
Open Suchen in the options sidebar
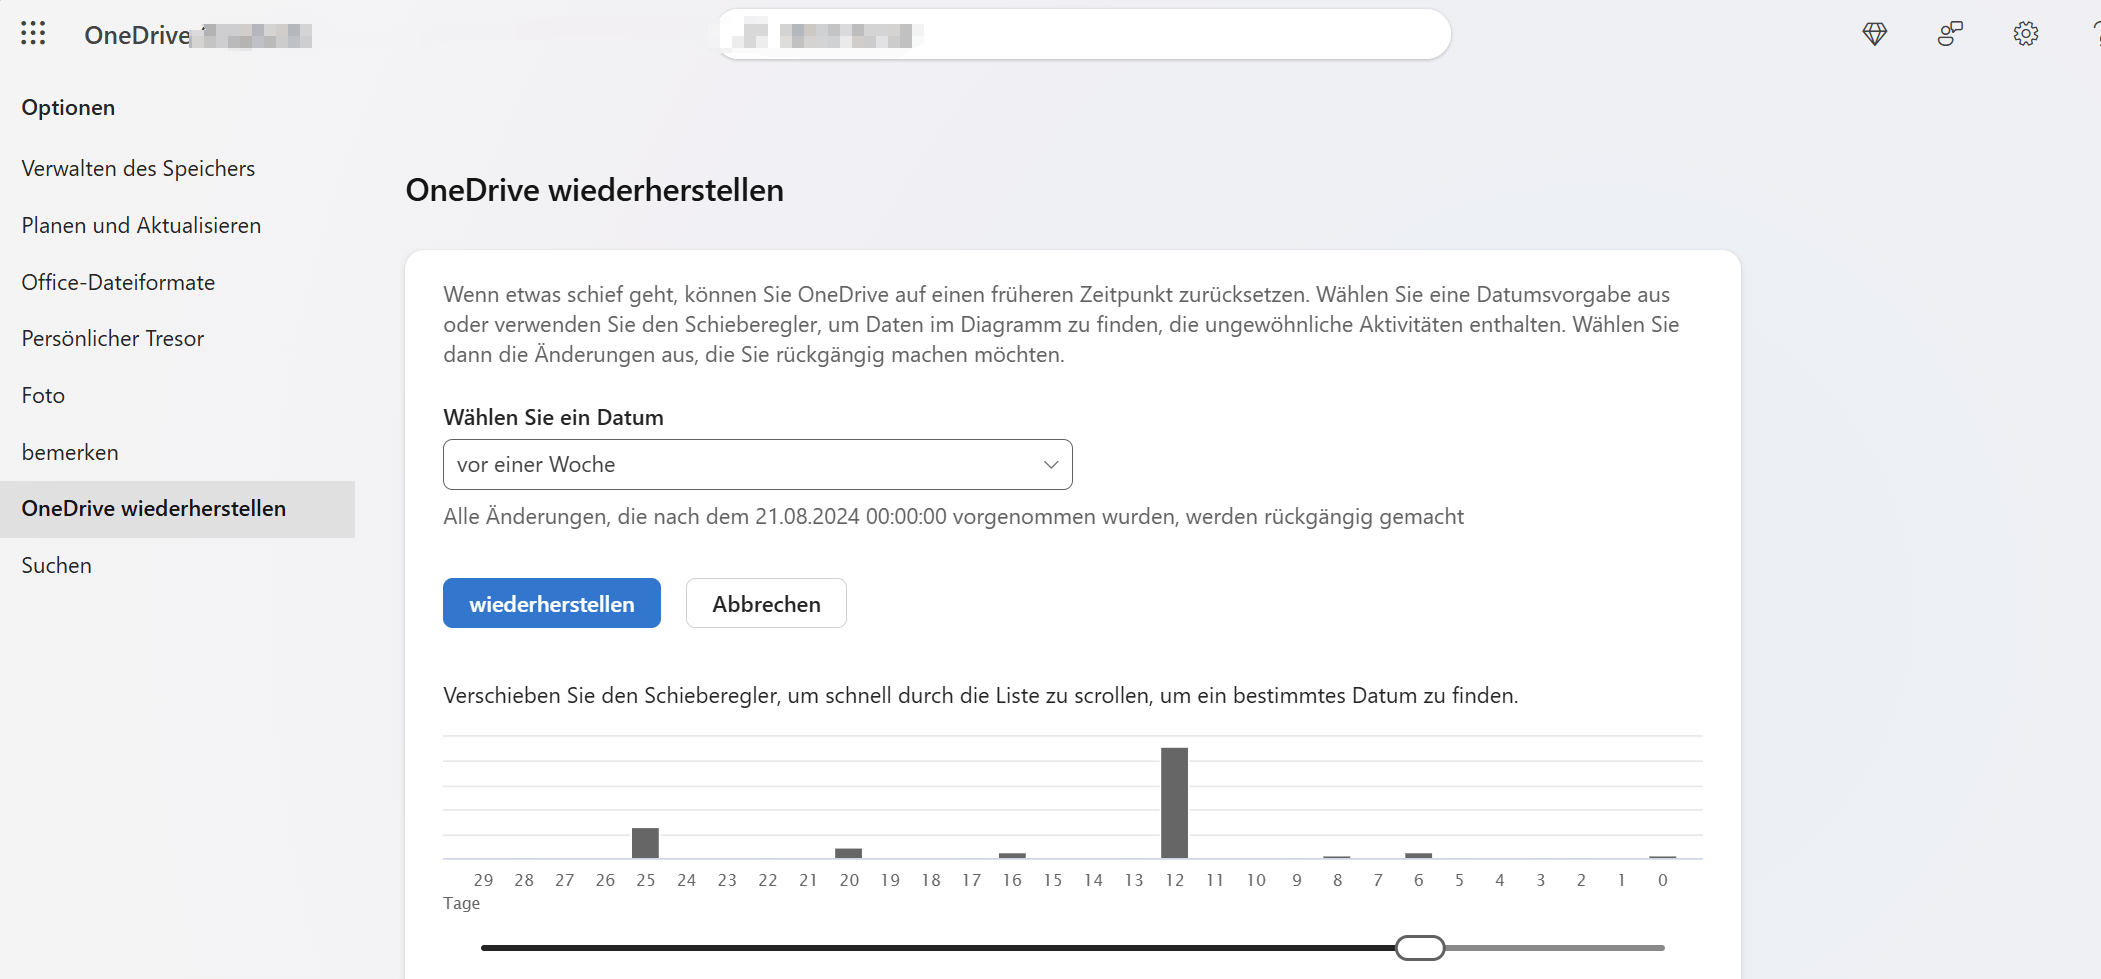pyautogui.click(x=56, y=565)
